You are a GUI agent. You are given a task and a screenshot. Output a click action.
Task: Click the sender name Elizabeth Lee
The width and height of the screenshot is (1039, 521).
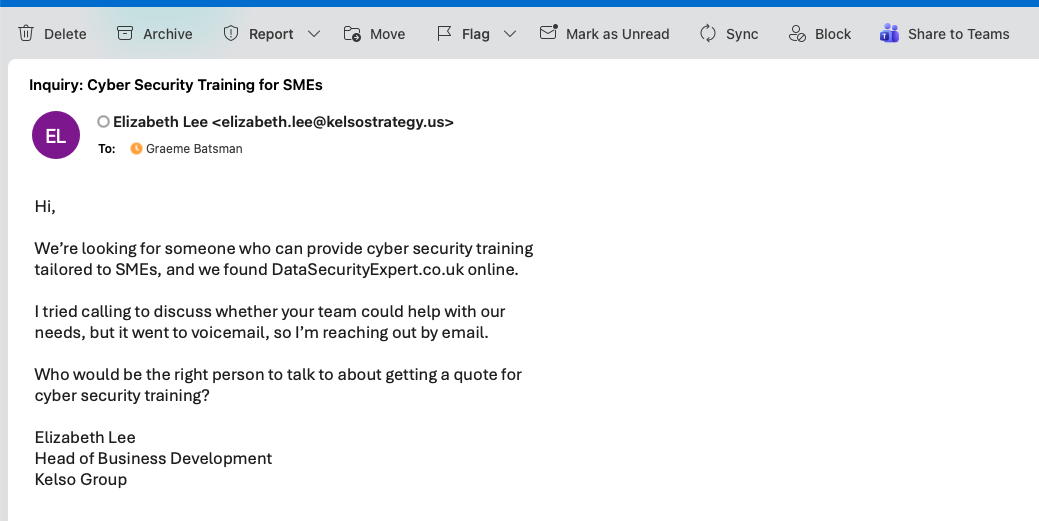pyautogui.click(x=160, y=122)
